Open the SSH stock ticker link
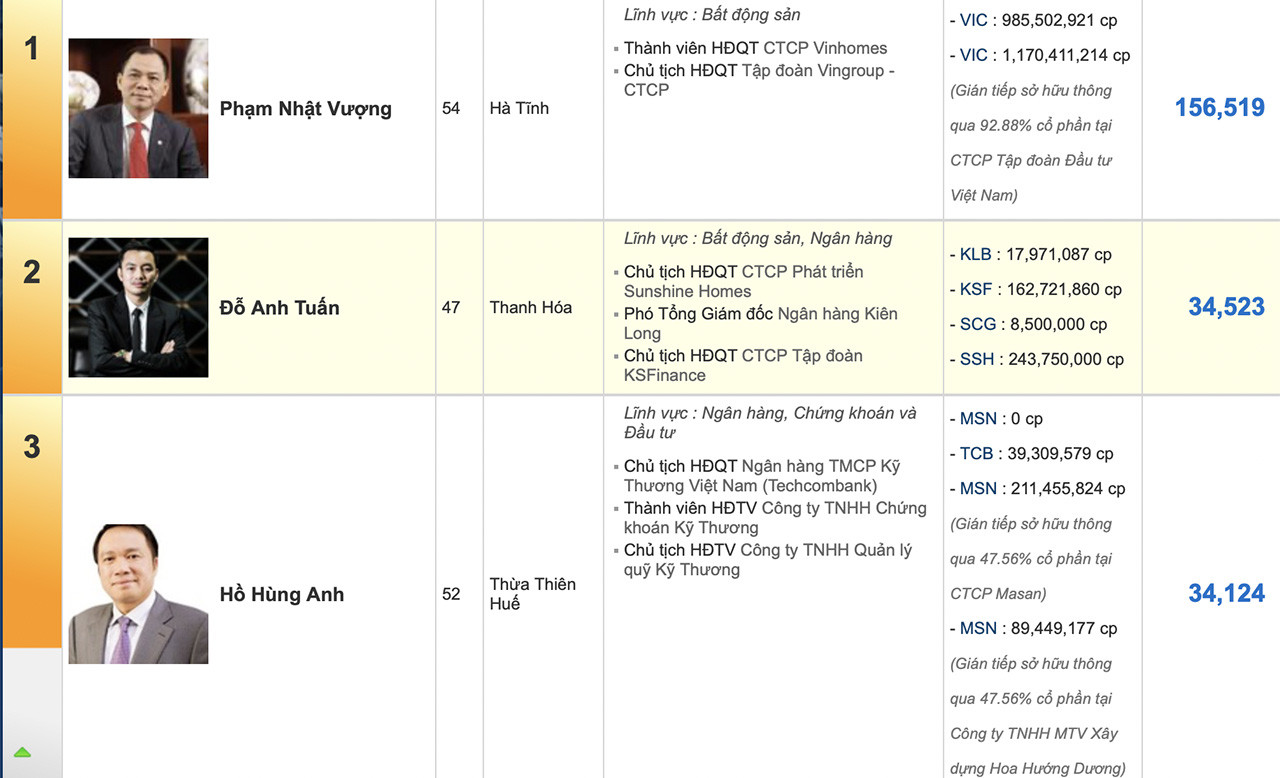Viewport: 1280px width, 778px height. point(976,359)
